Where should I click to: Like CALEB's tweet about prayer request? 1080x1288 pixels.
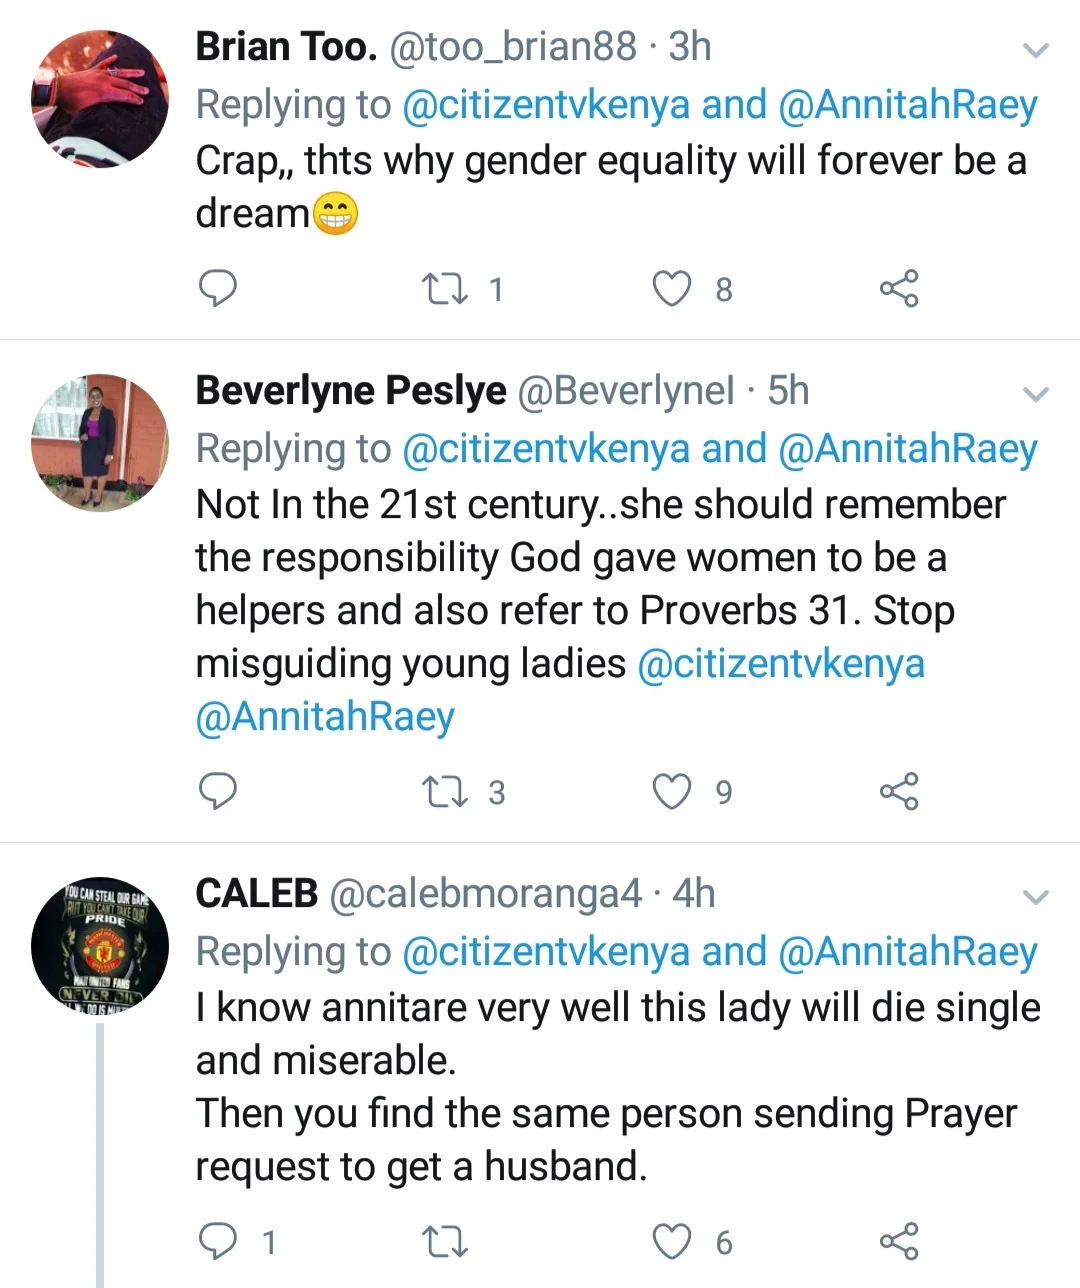671,1242
